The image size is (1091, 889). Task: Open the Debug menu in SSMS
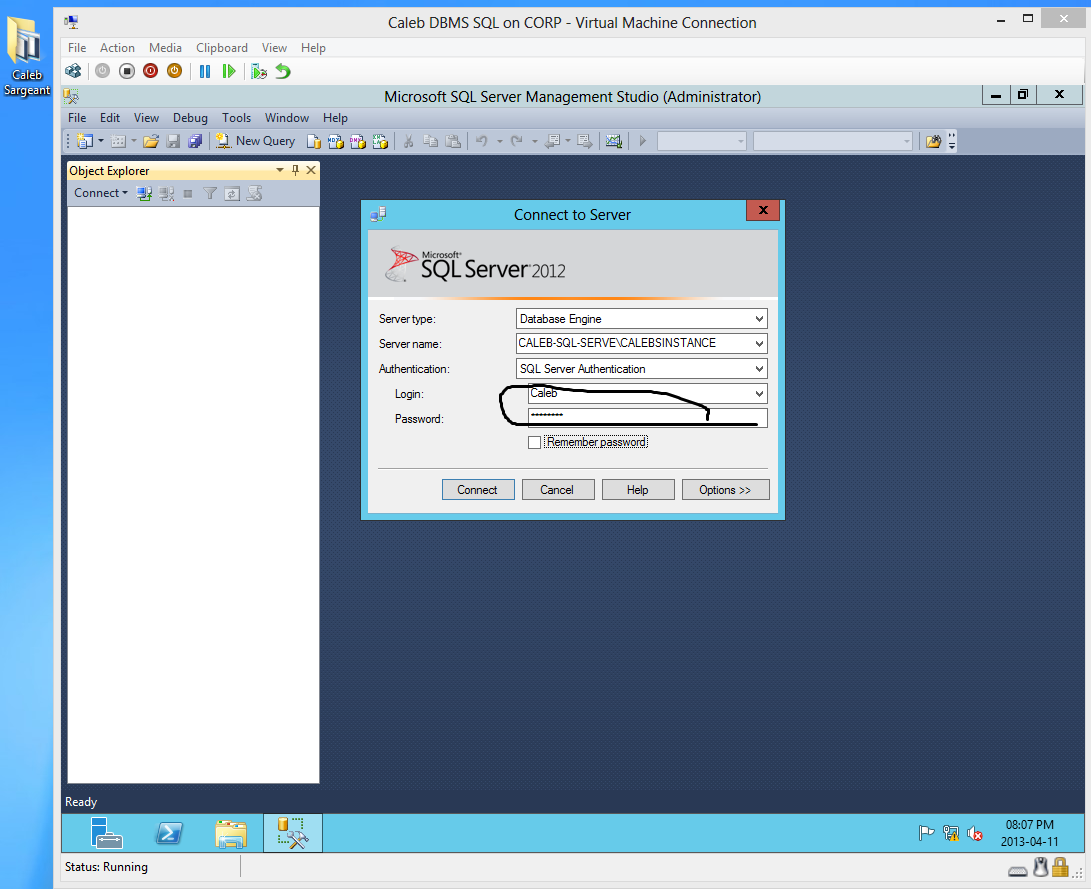pos(190,118)
